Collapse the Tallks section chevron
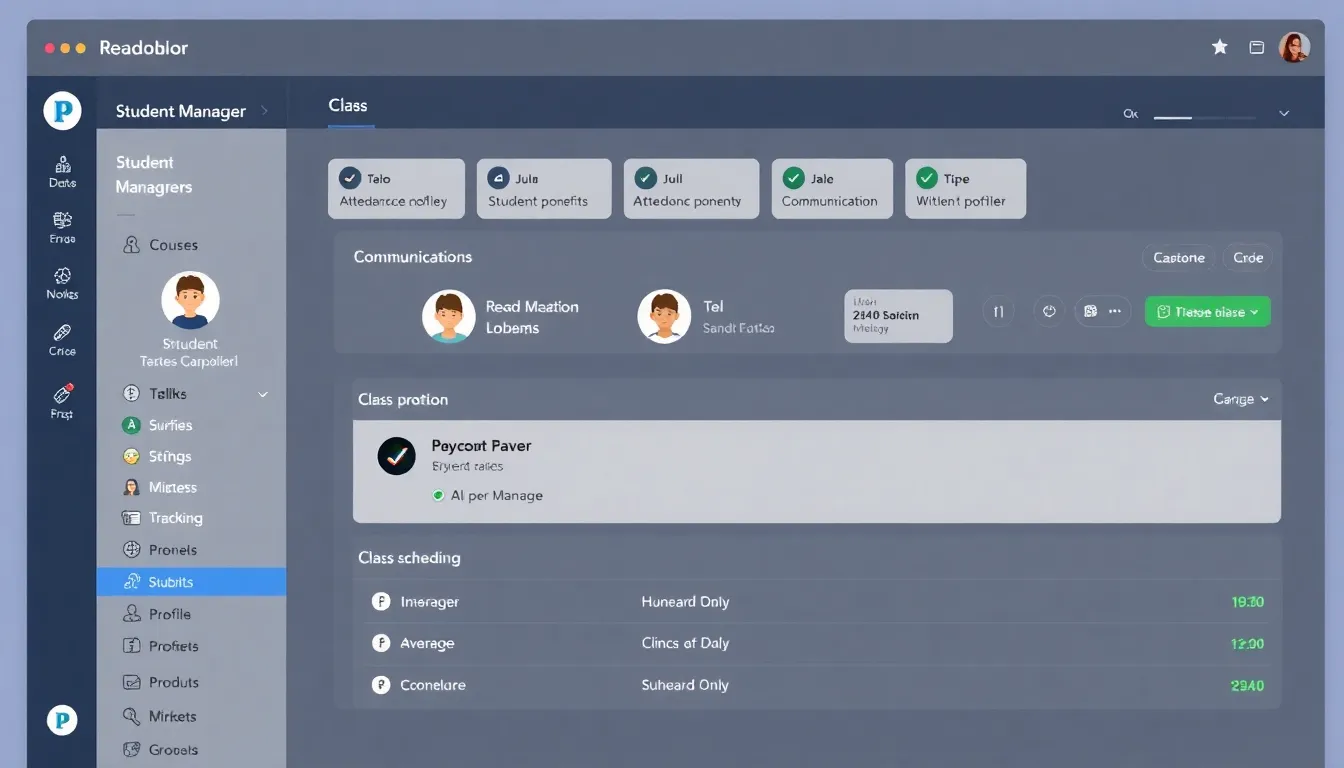Image resolution: width=1344 pixels, height=768 pixels. pyautogui.click(x=263, y=393)
